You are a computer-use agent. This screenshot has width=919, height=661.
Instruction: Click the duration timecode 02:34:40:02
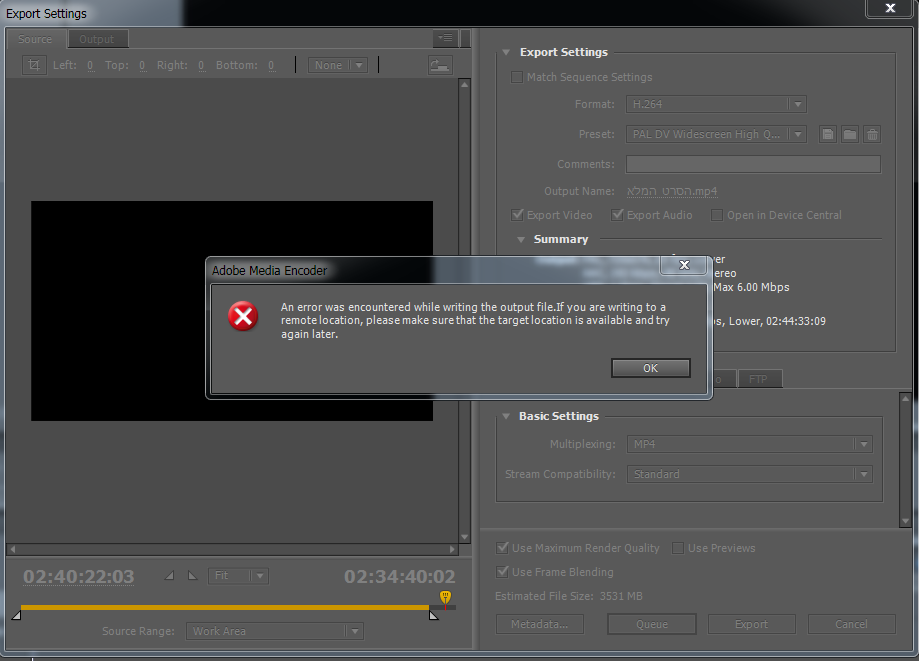400,577
